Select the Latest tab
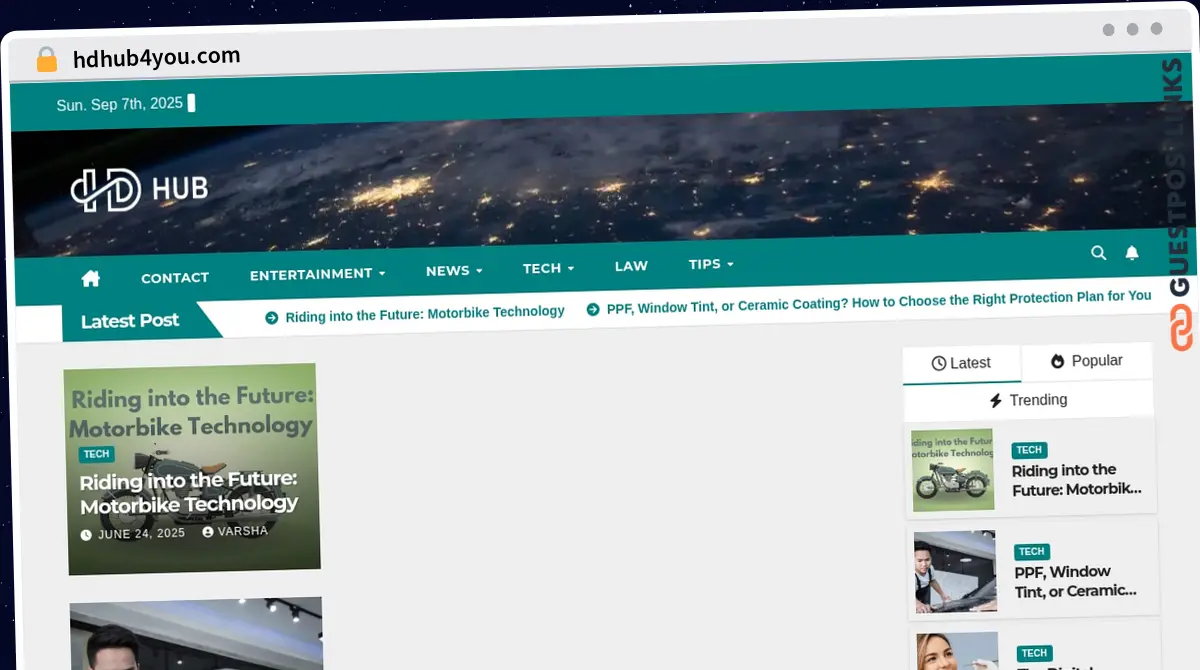This screenshot has height=670, width=1200. [x=961, y=363]
